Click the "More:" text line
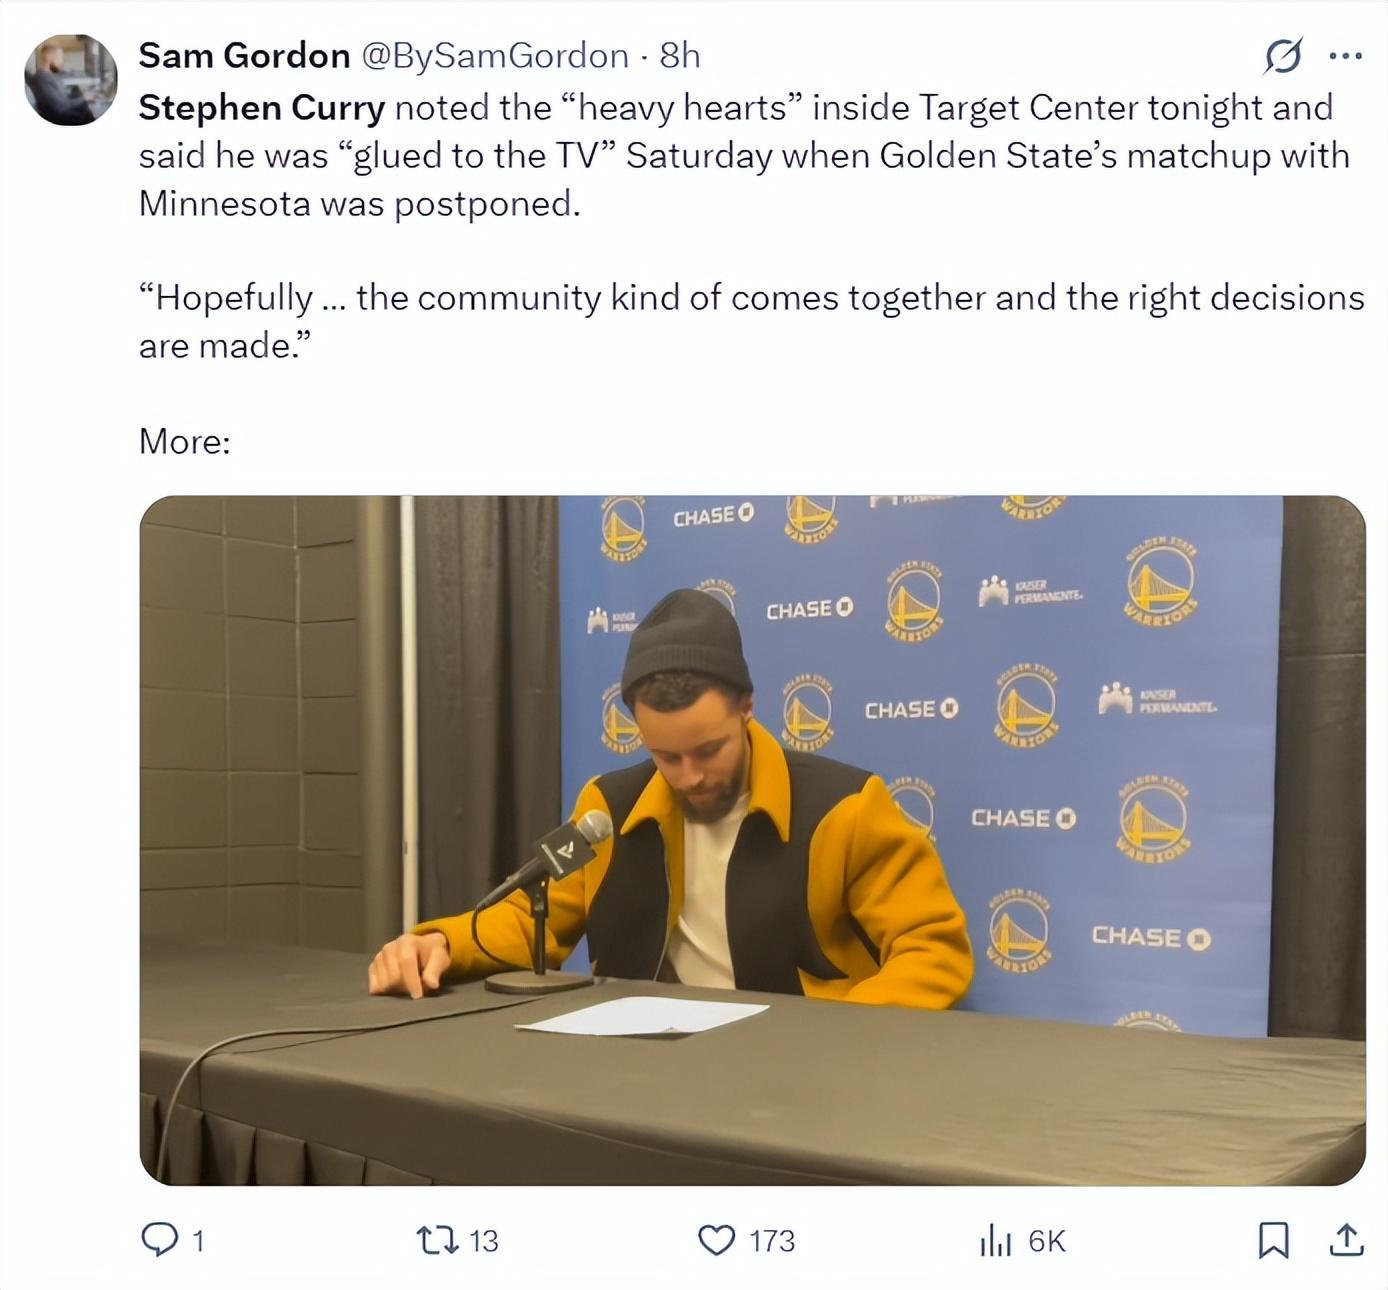This screenshot has width=1388, height=1290. (x=185, y=441)
